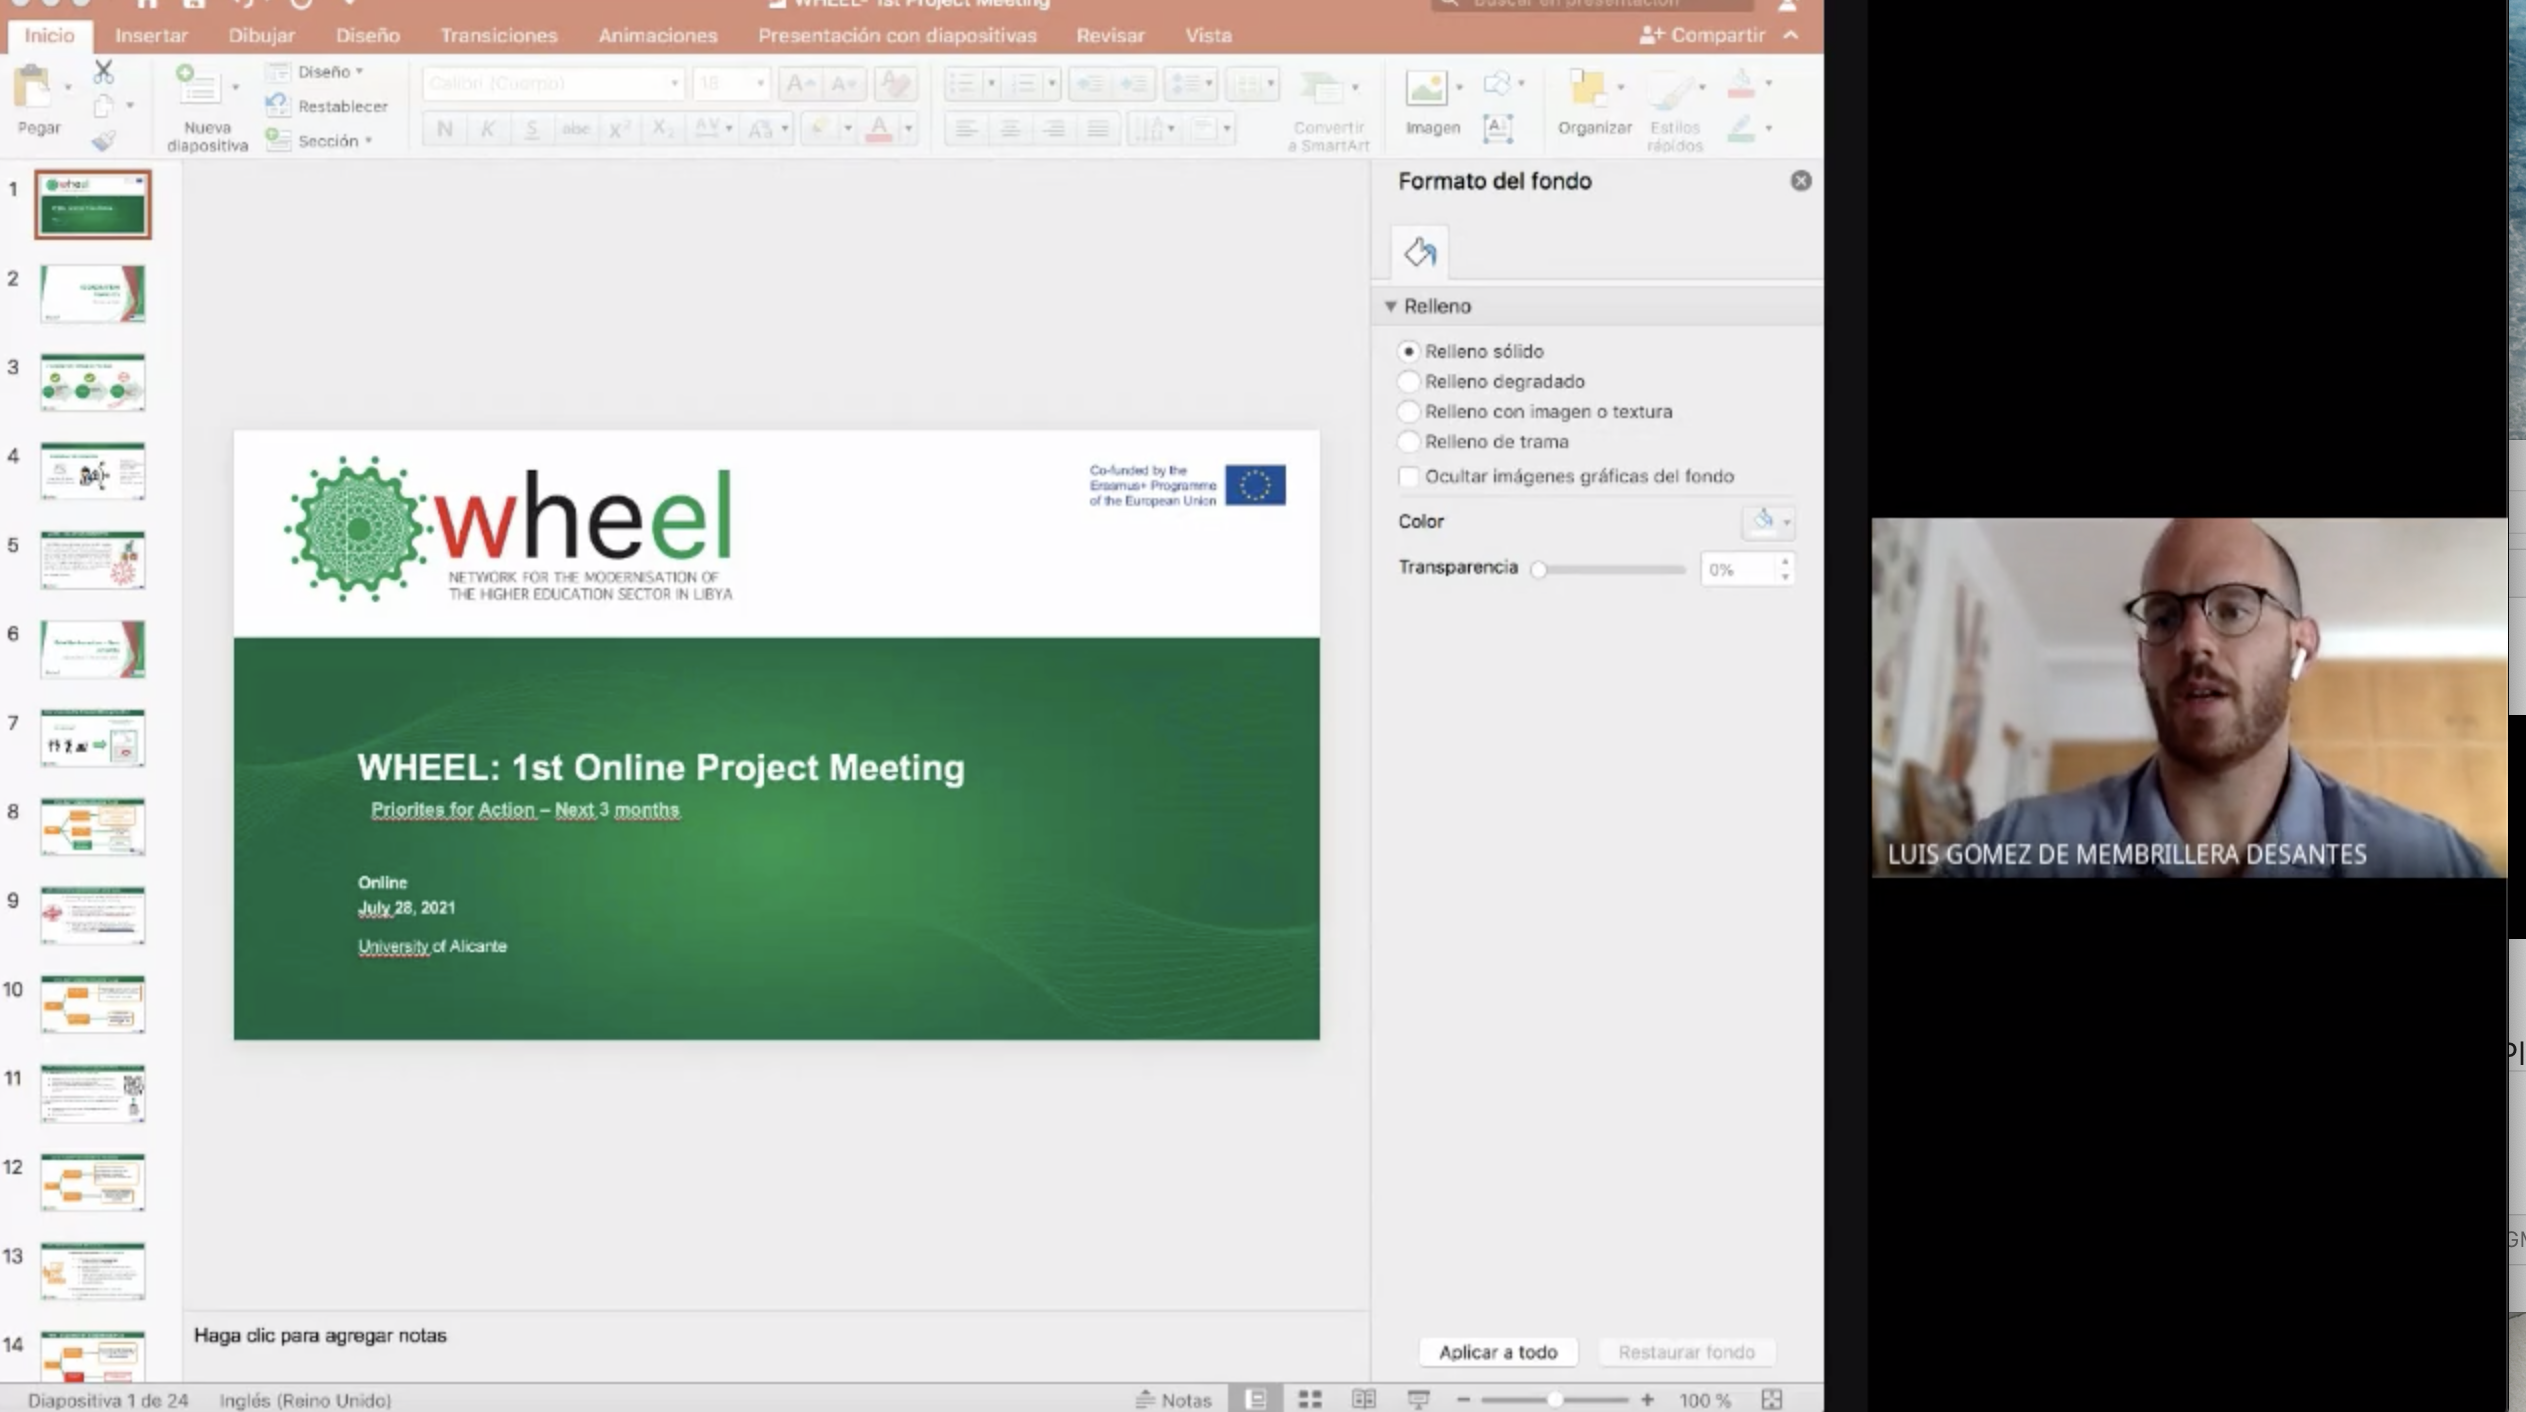Toggle strikethrough abc button
This screenshot has width=2526, height=1412.
tap(575, 128)
